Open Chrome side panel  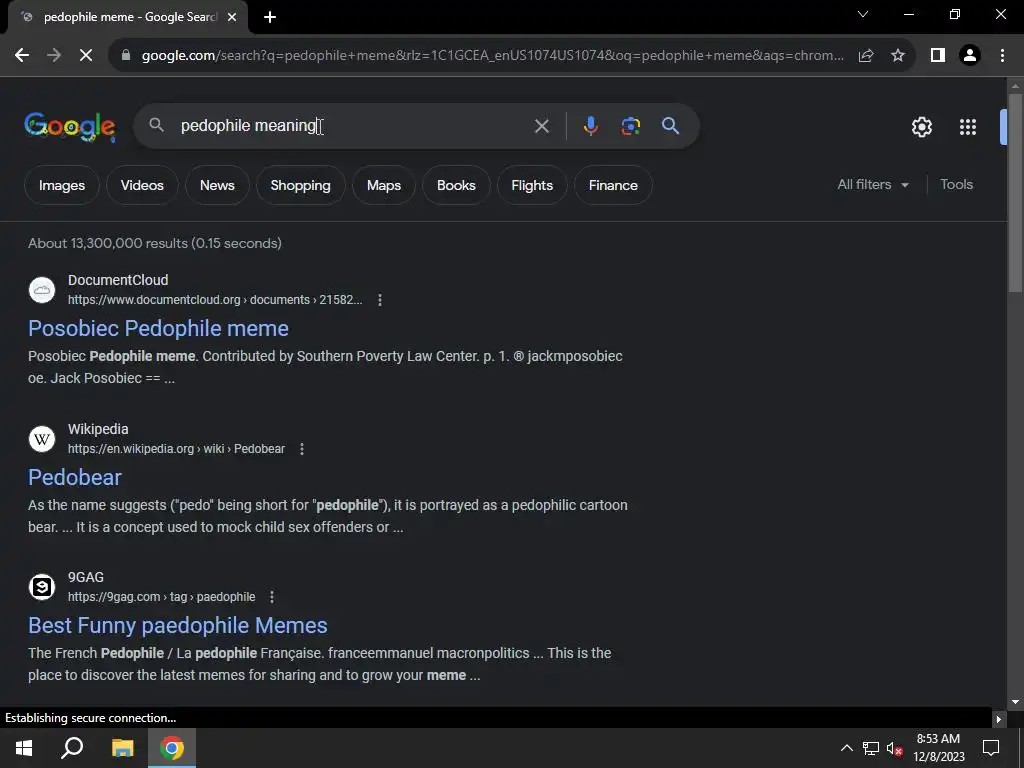(x=938, y=56)
